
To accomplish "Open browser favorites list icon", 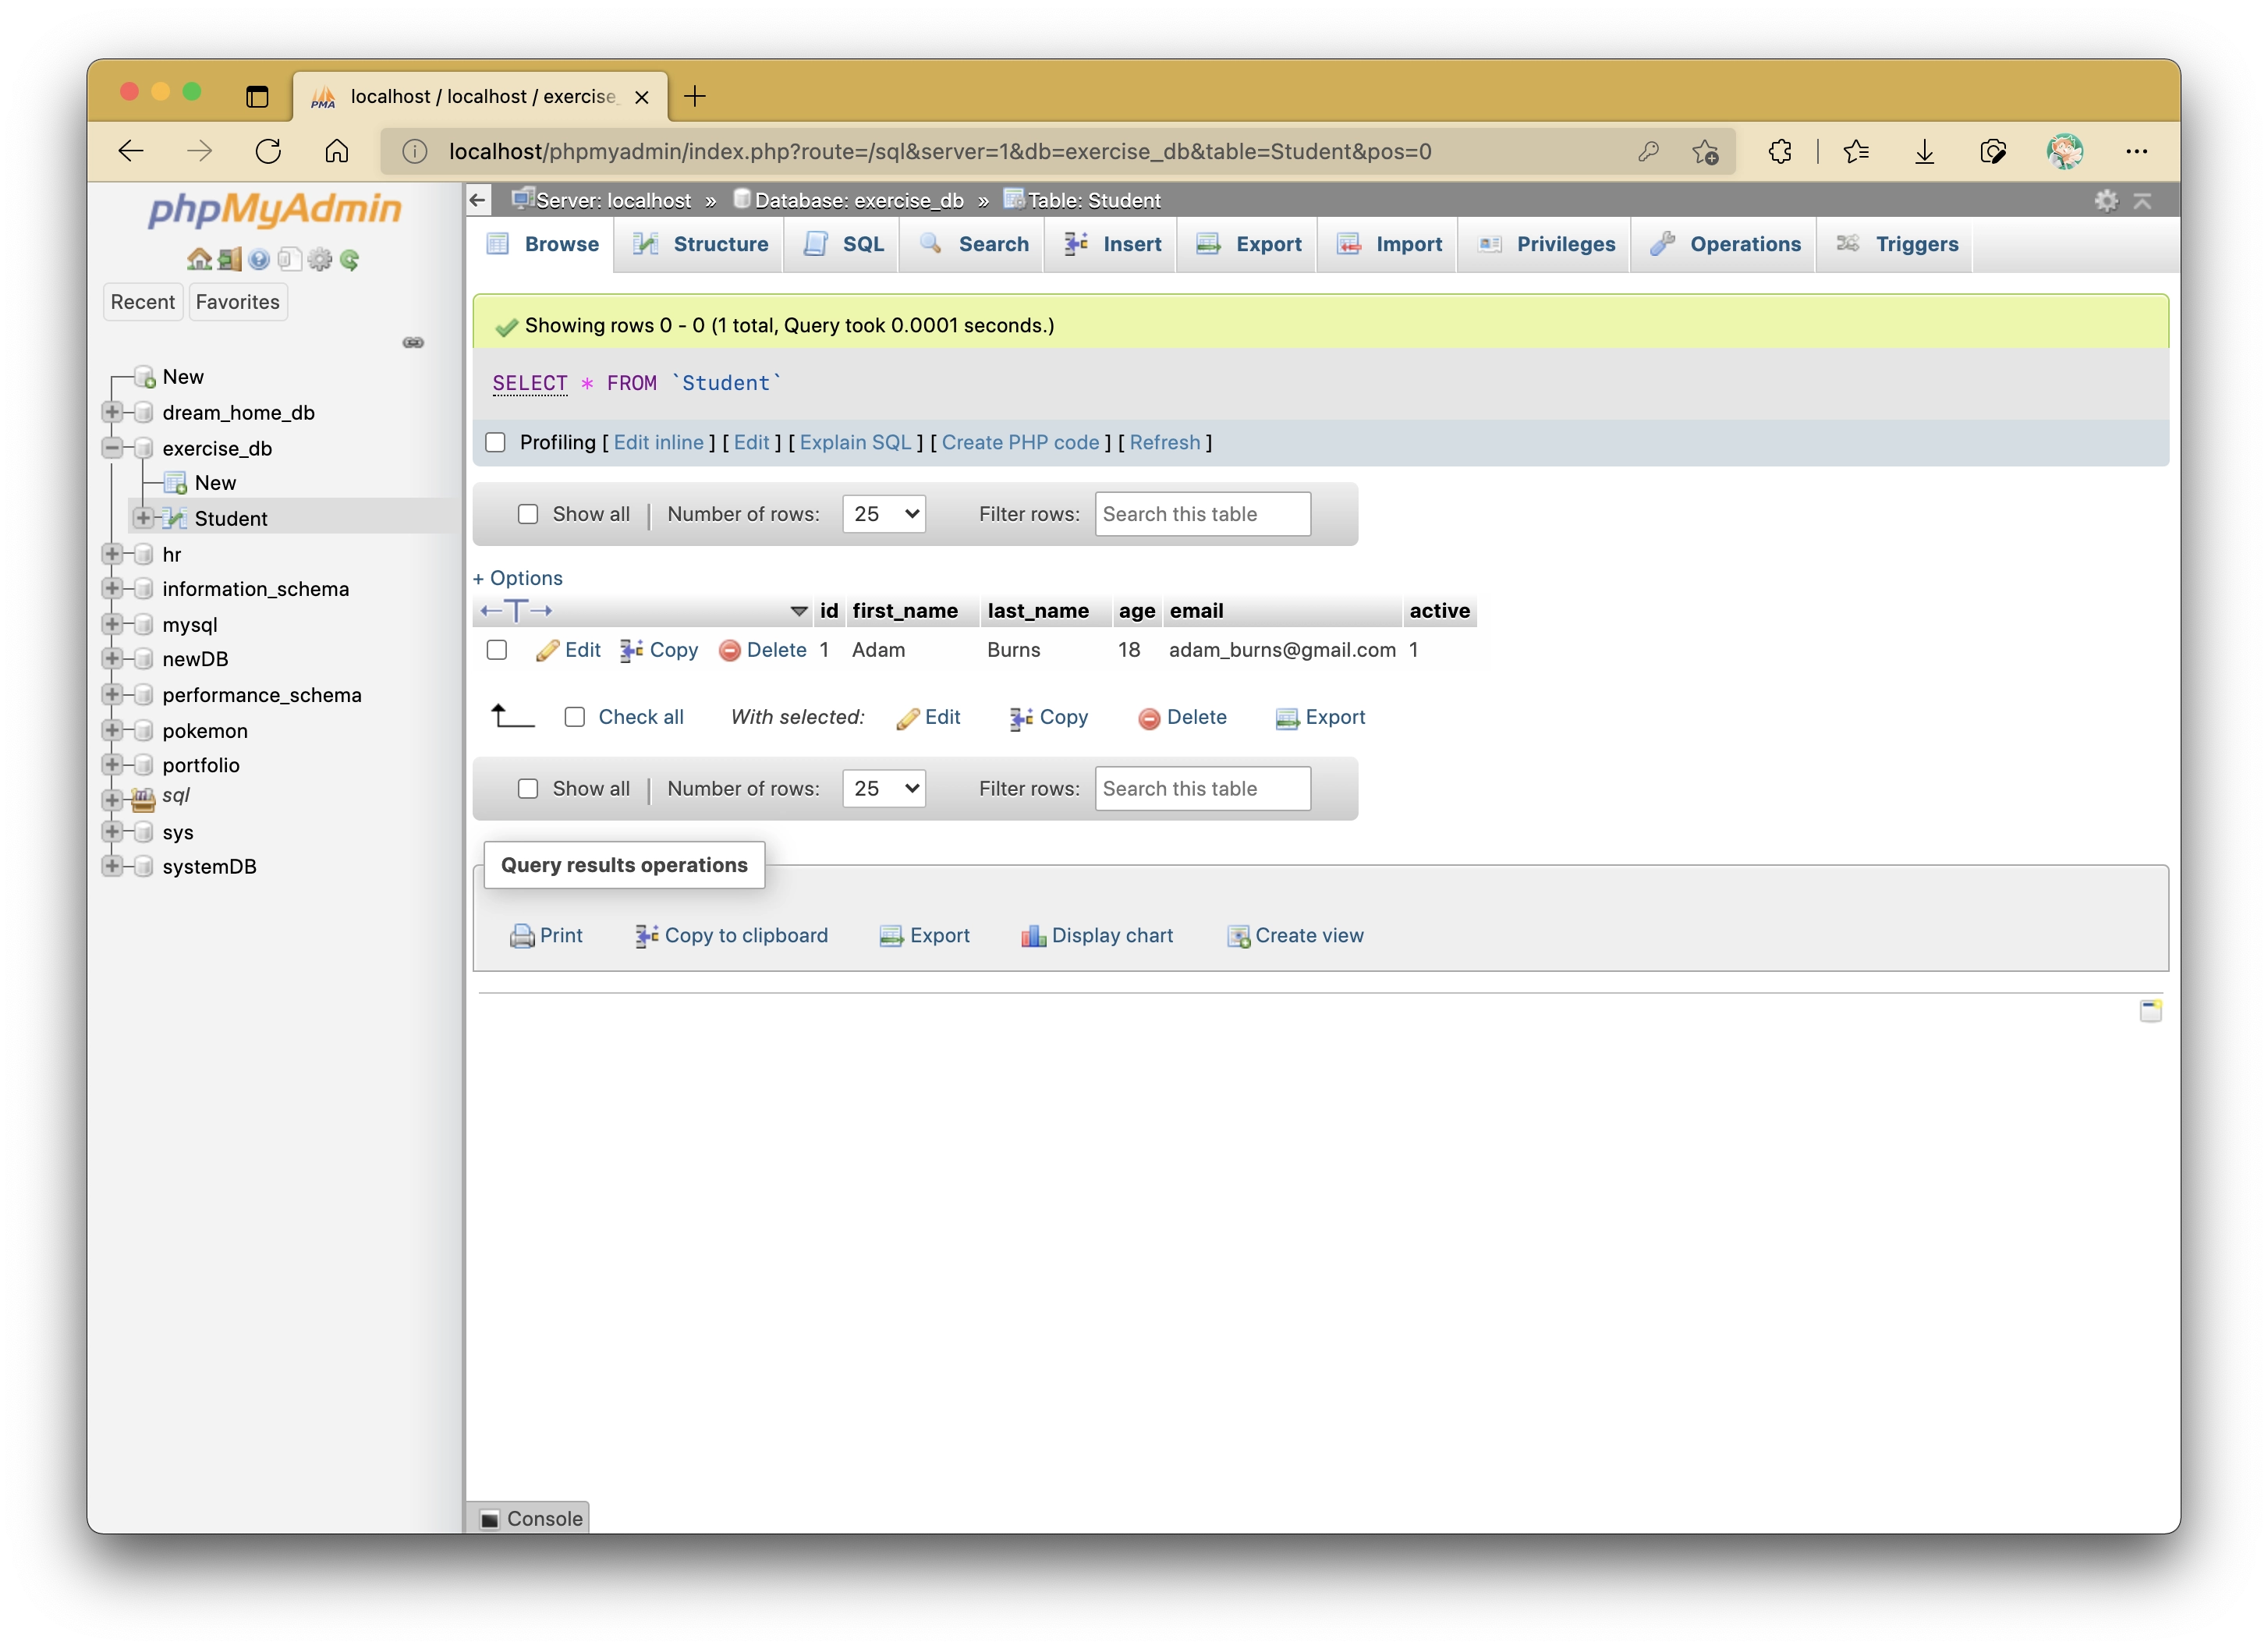I will (x=1856, y=151).
